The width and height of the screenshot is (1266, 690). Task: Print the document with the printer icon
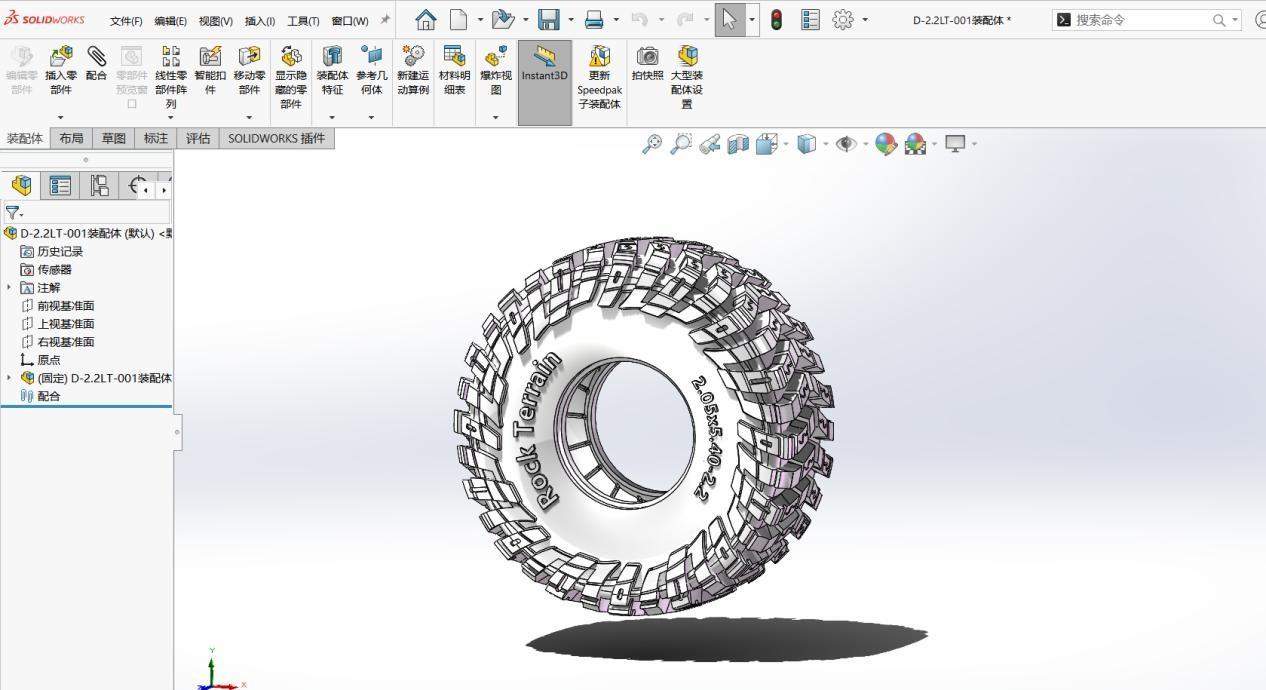tap(594, 20)
